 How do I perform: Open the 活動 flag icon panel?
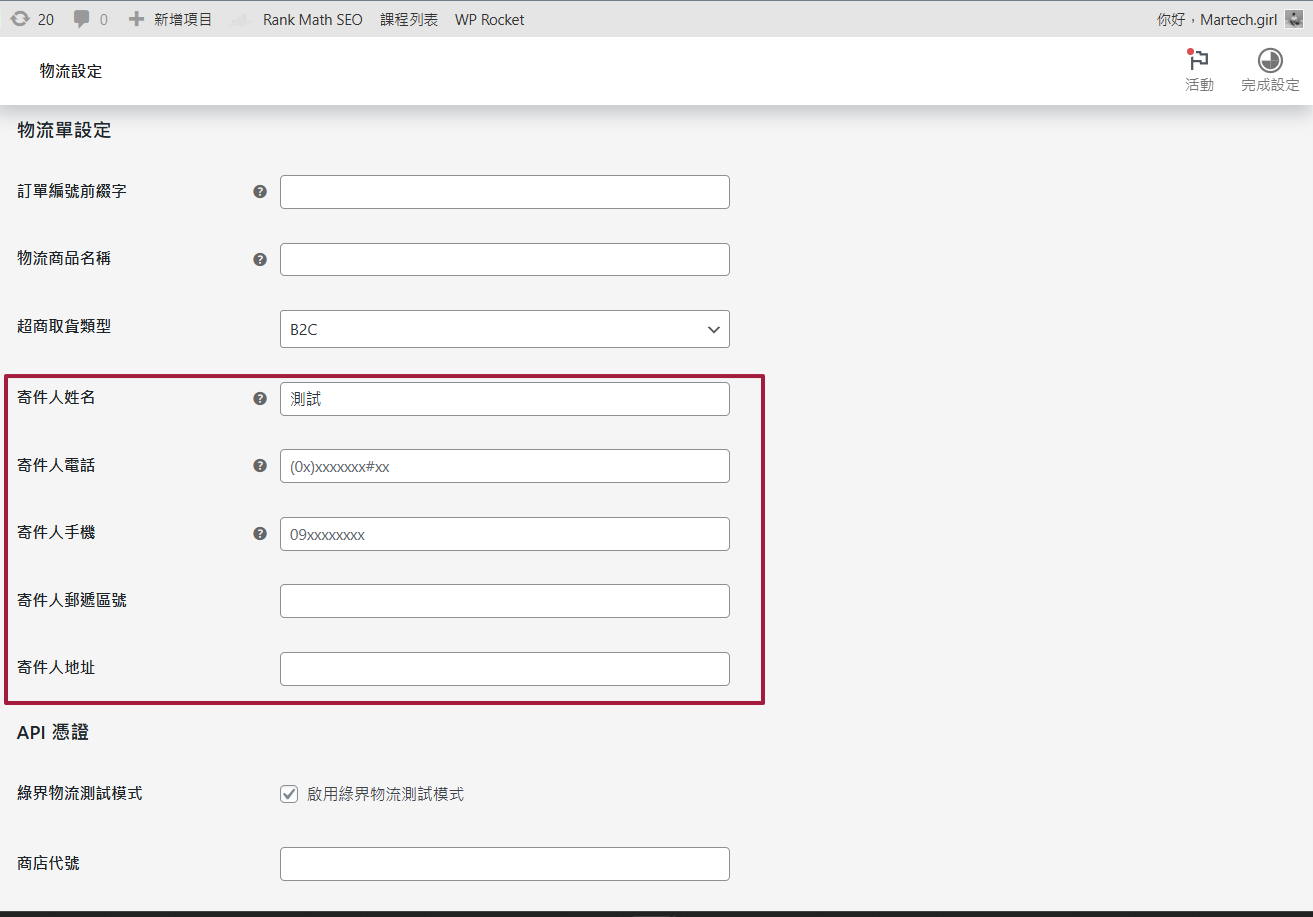point(1199,61)
